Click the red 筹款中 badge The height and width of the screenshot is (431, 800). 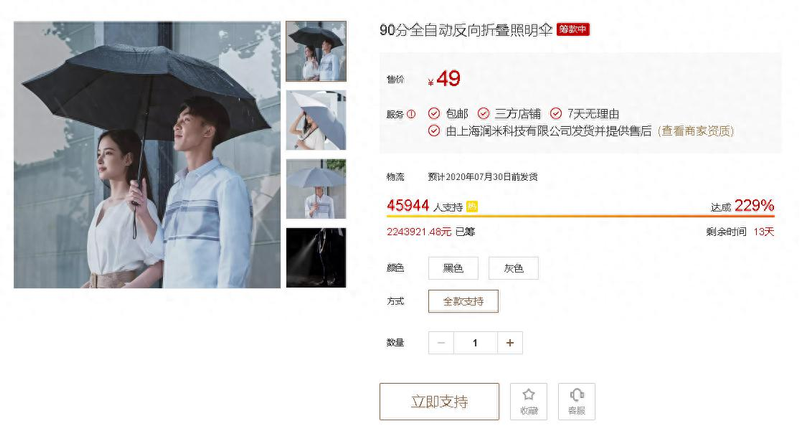tap(572, 30)
